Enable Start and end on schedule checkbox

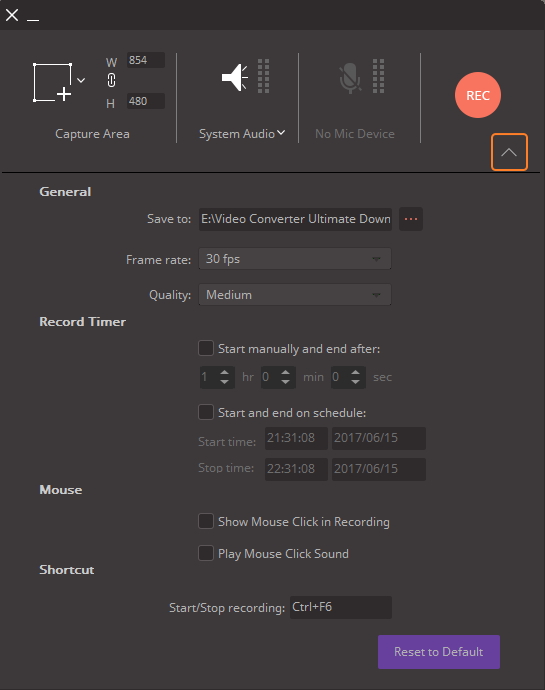206,412
